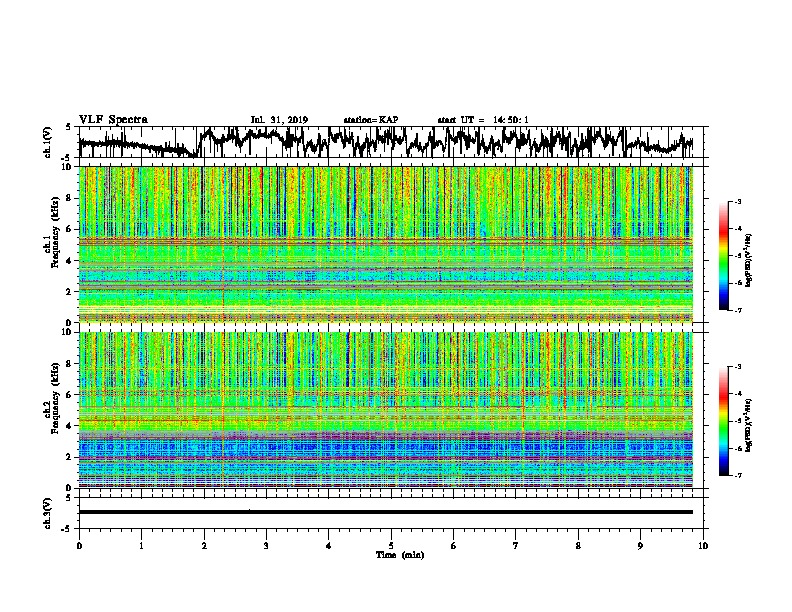This screenshot has width=792, height=612.
Task: Click time axis tick label "7"
Action: pyautogui.click(x=516, y=546)
